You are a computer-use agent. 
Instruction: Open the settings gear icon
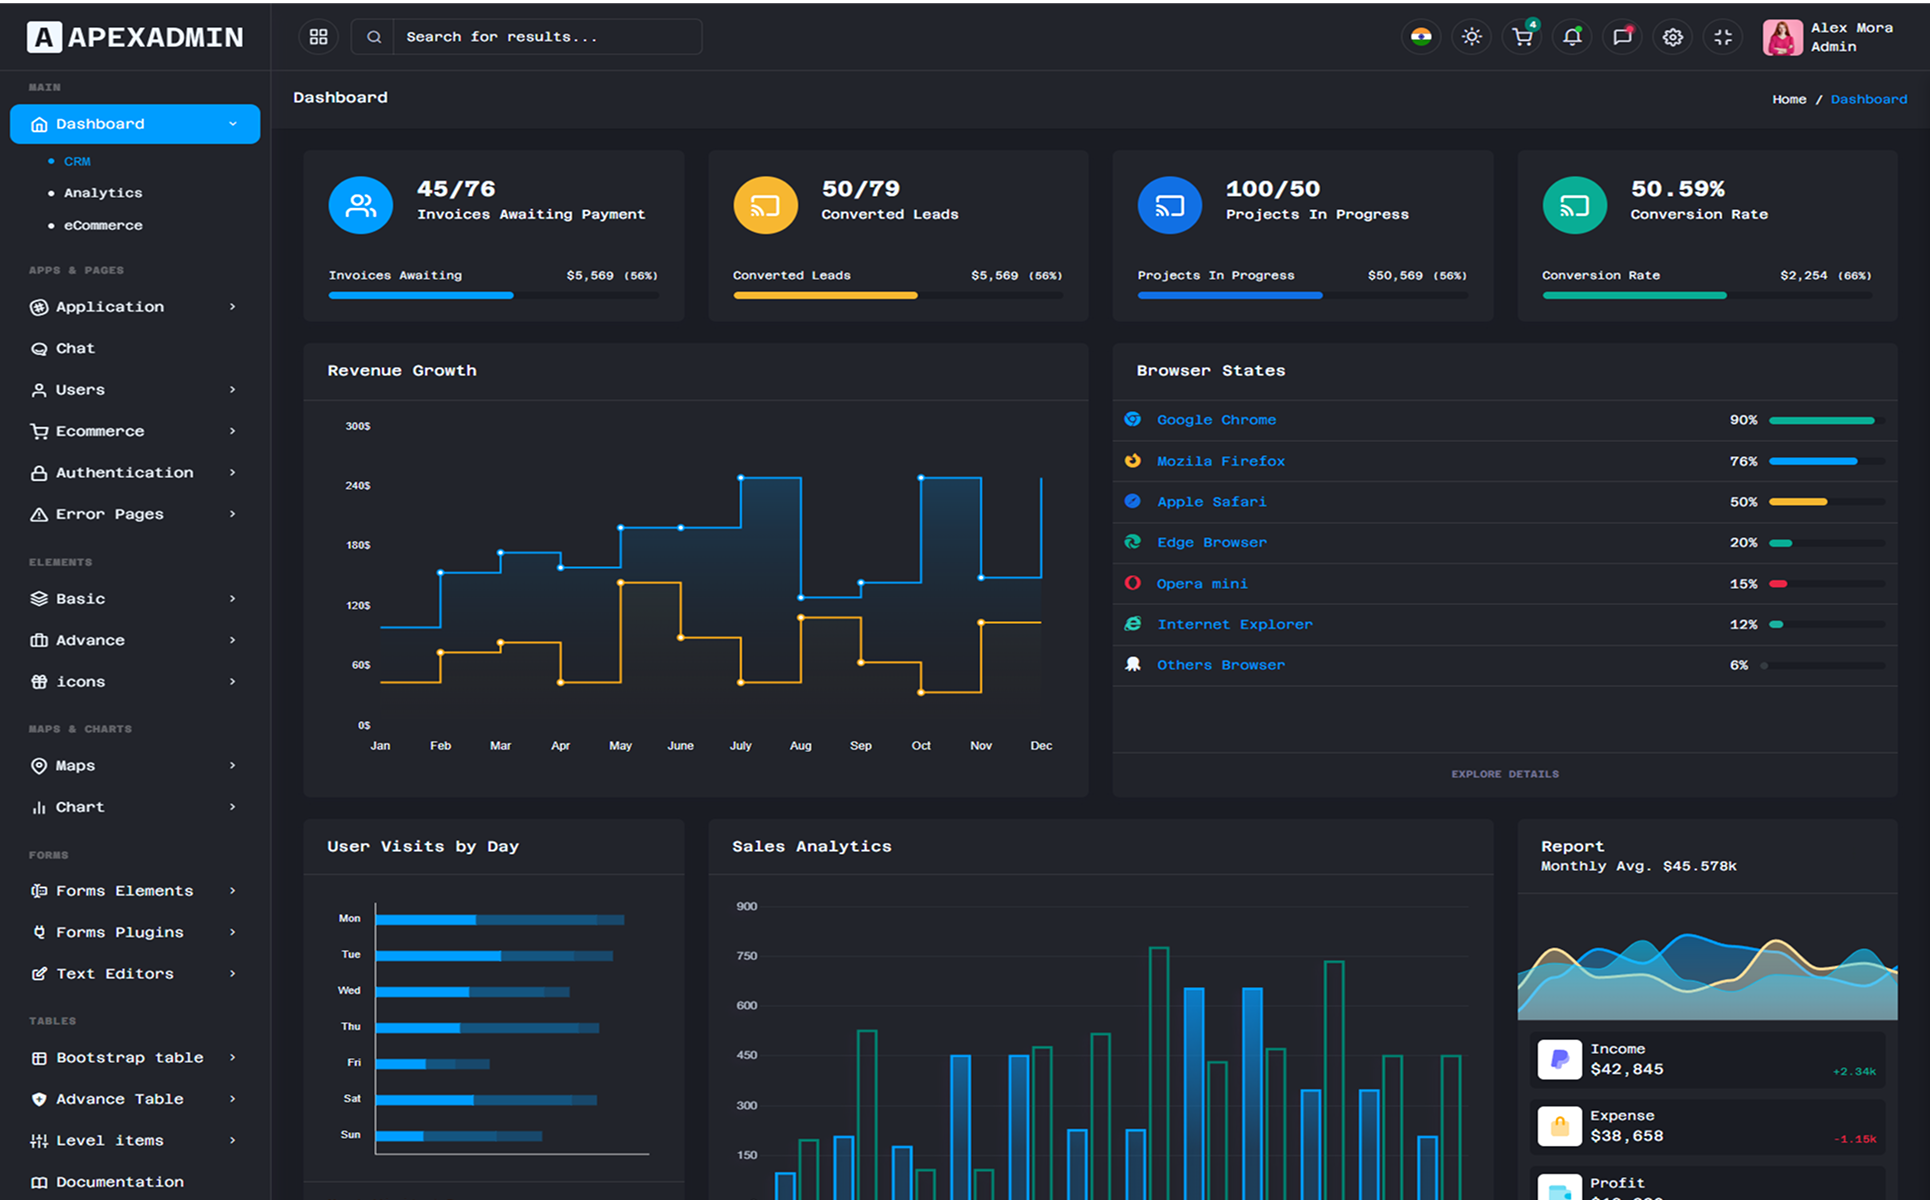click(x=1672, y=37)
